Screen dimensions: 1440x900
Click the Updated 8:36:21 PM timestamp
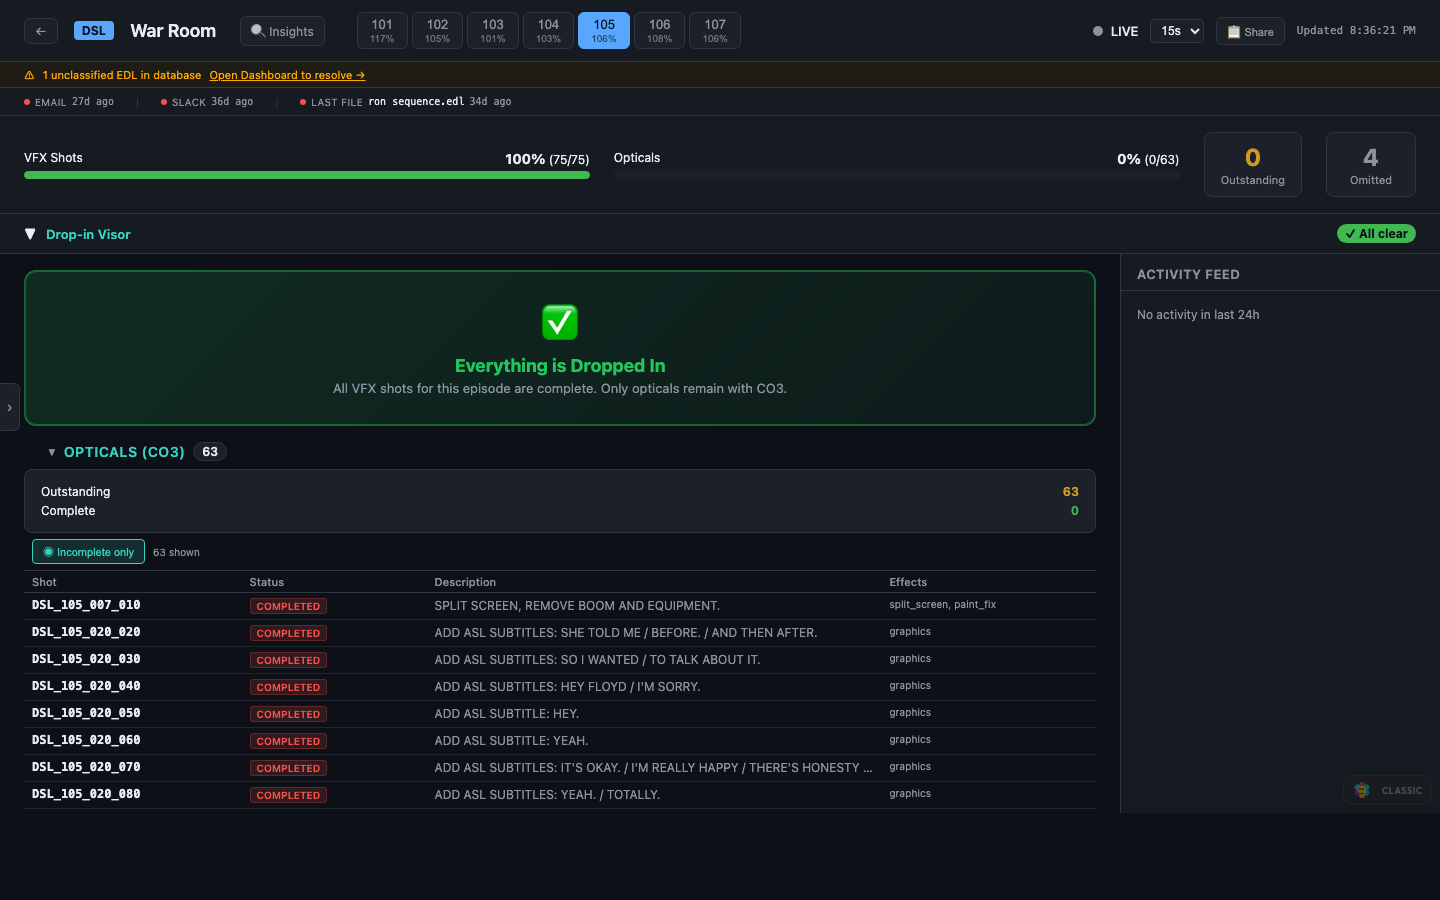[x=1356, y=31]
